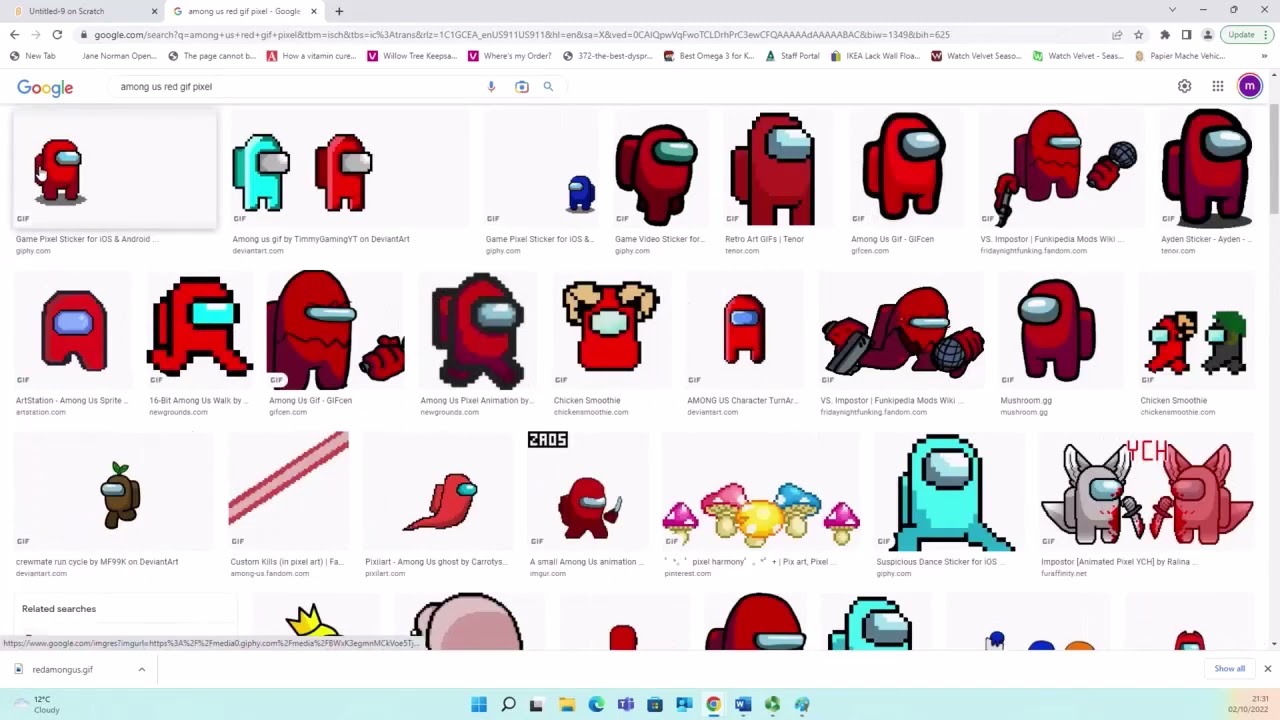Open Microsoft Teams from taskbar
1280x720 pixels.
click(x=626, y=705)
